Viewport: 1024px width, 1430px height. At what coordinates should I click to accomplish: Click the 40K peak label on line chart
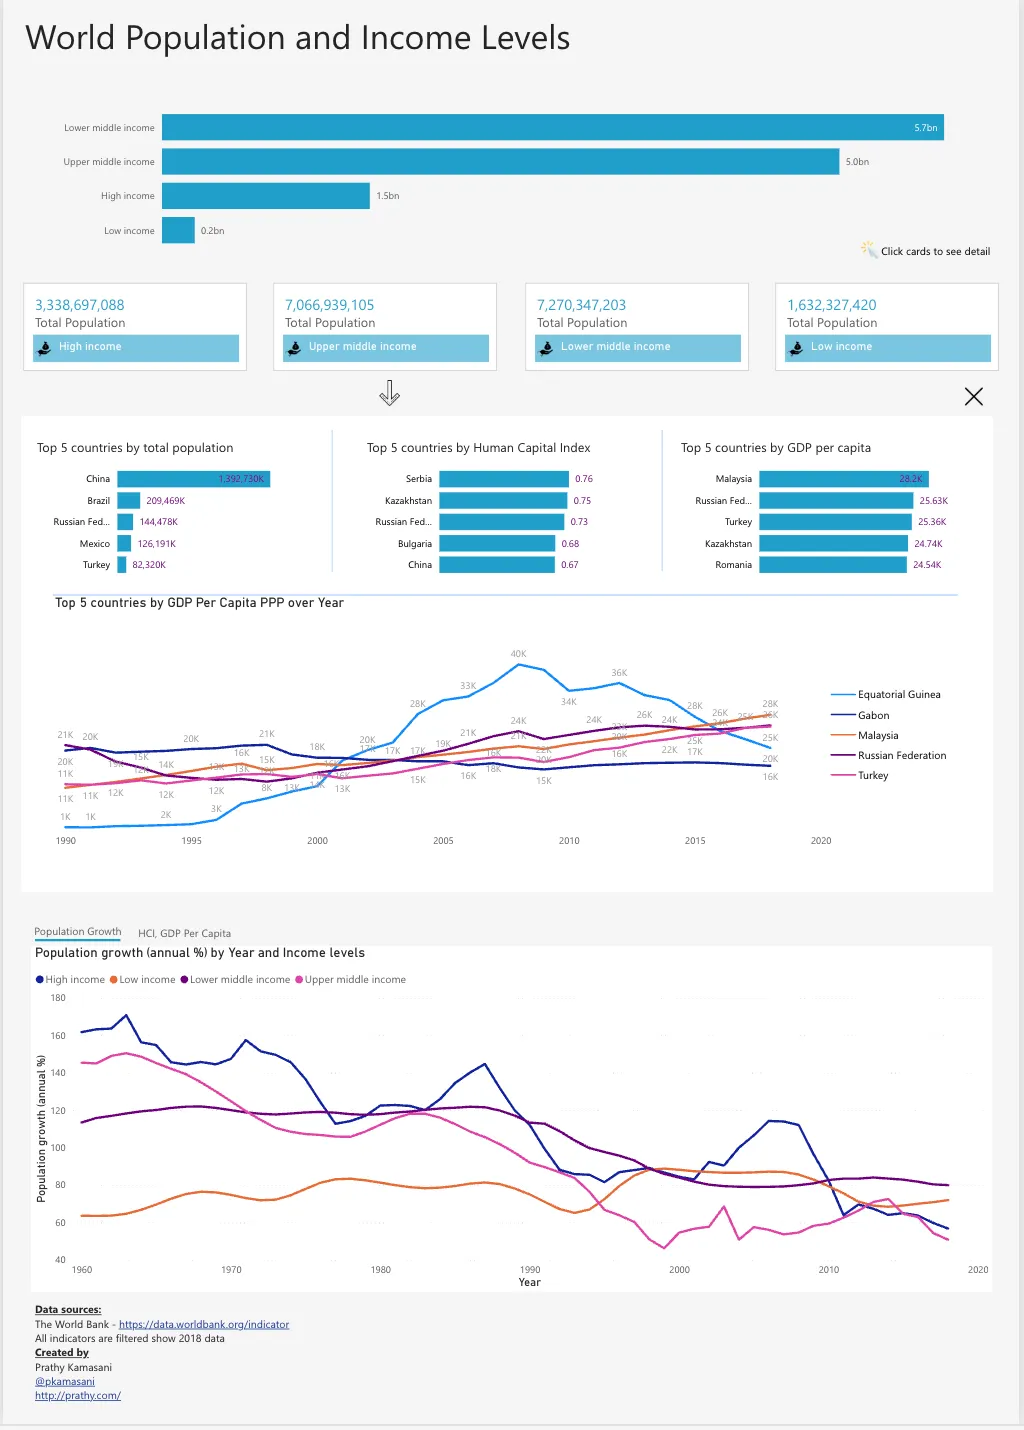pos(518,654)
